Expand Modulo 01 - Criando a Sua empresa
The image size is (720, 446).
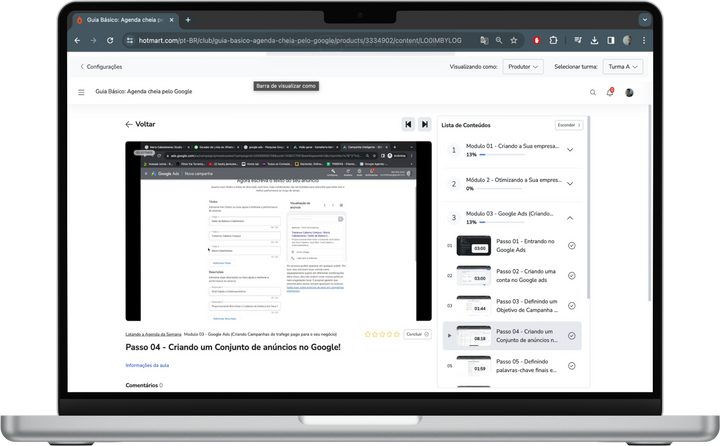tap(570, 150)
